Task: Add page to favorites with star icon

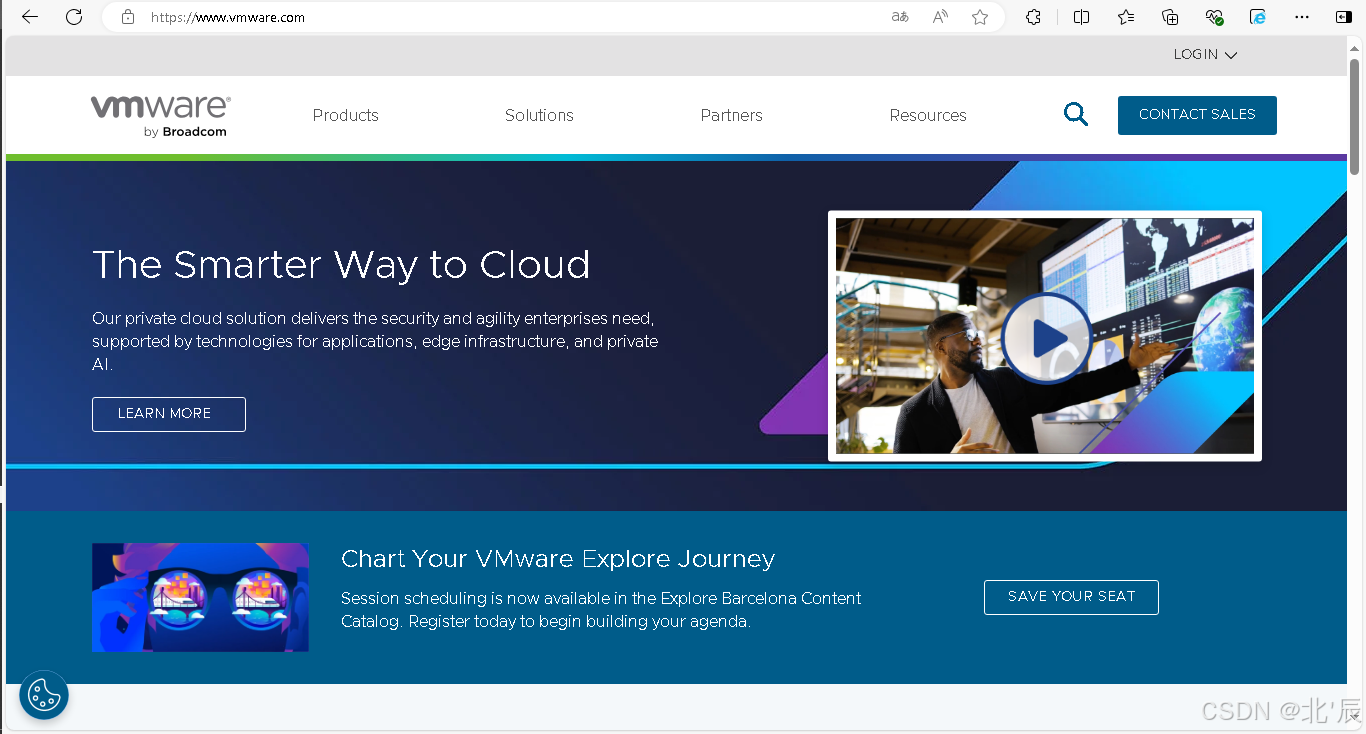Action: [x=980, y=17]
